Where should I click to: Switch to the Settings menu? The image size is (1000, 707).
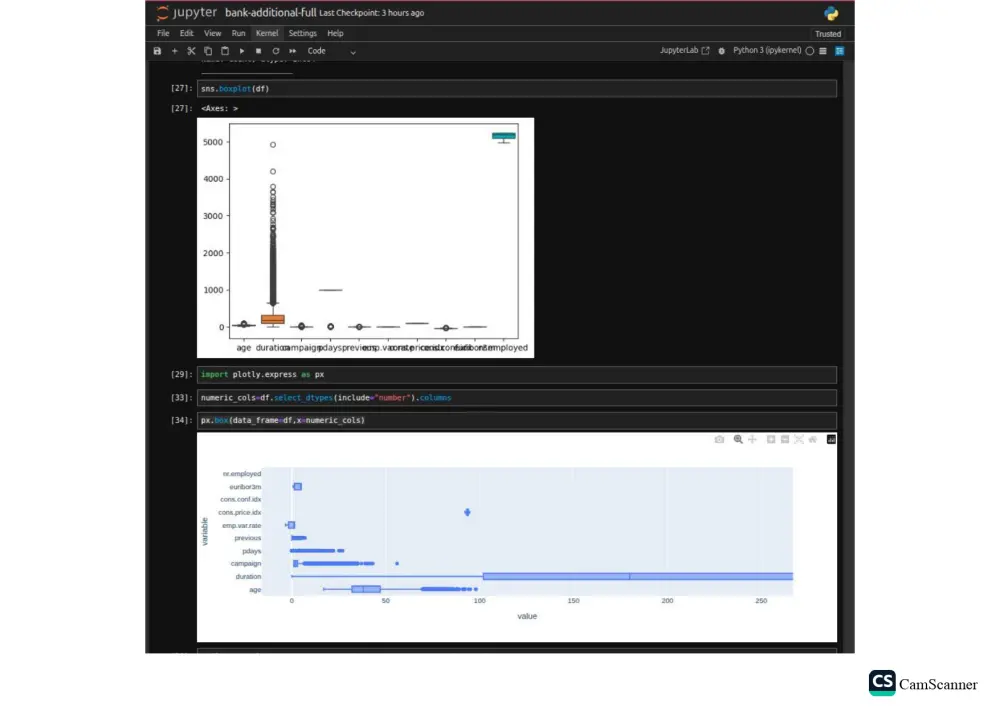coord(302,33)
